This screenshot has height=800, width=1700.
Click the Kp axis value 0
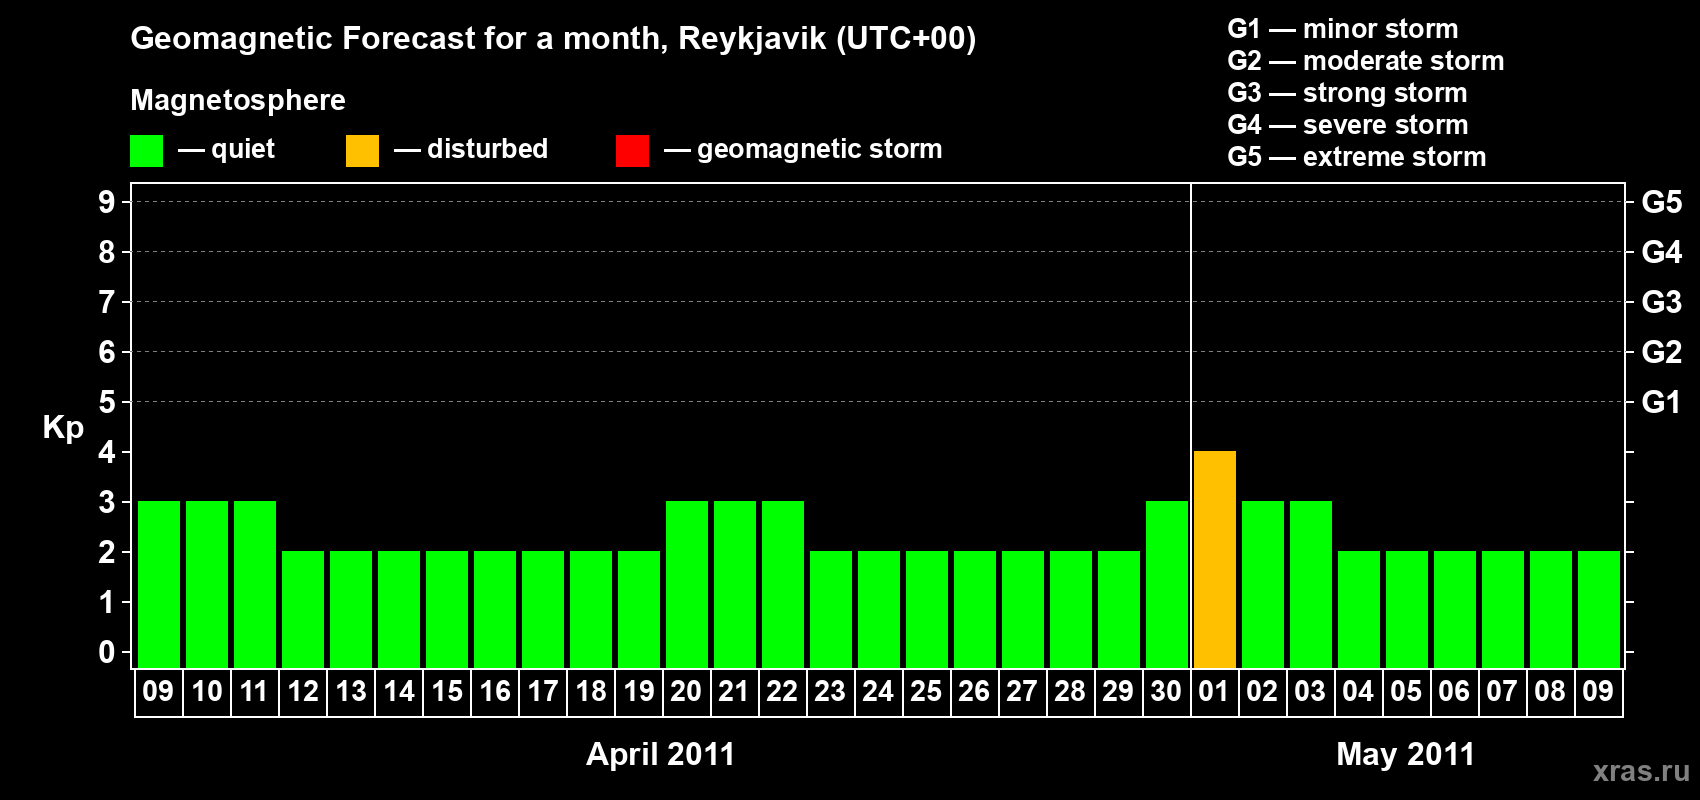click(x=107, y=652)
